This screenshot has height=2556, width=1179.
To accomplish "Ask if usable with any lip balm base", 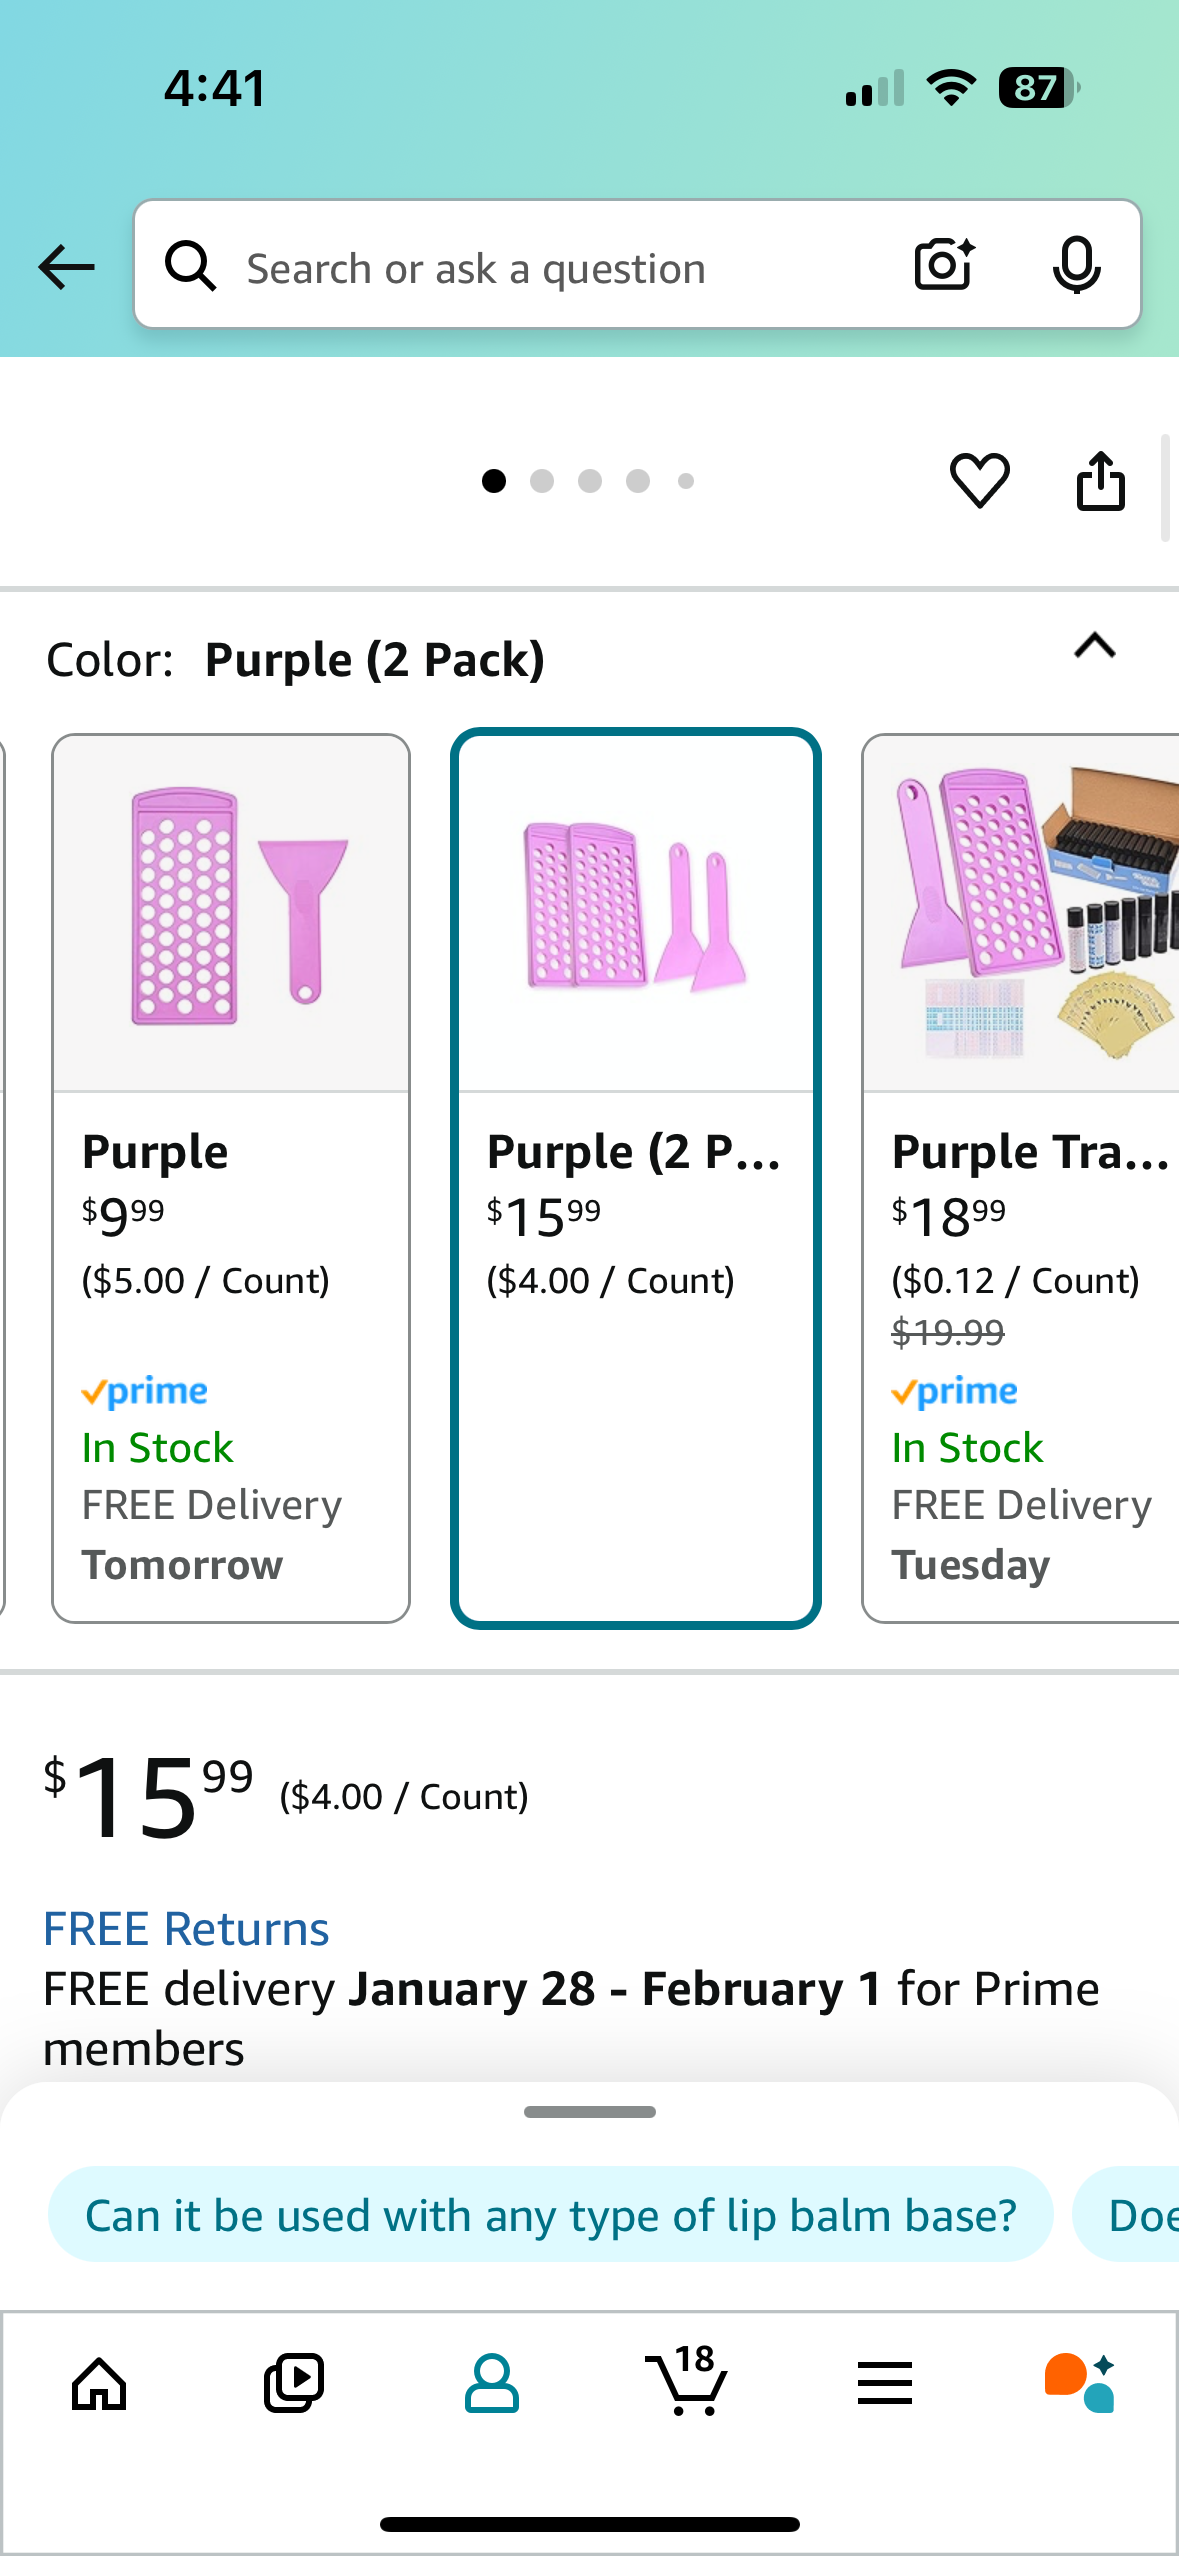I will (x=550, y=2215).
